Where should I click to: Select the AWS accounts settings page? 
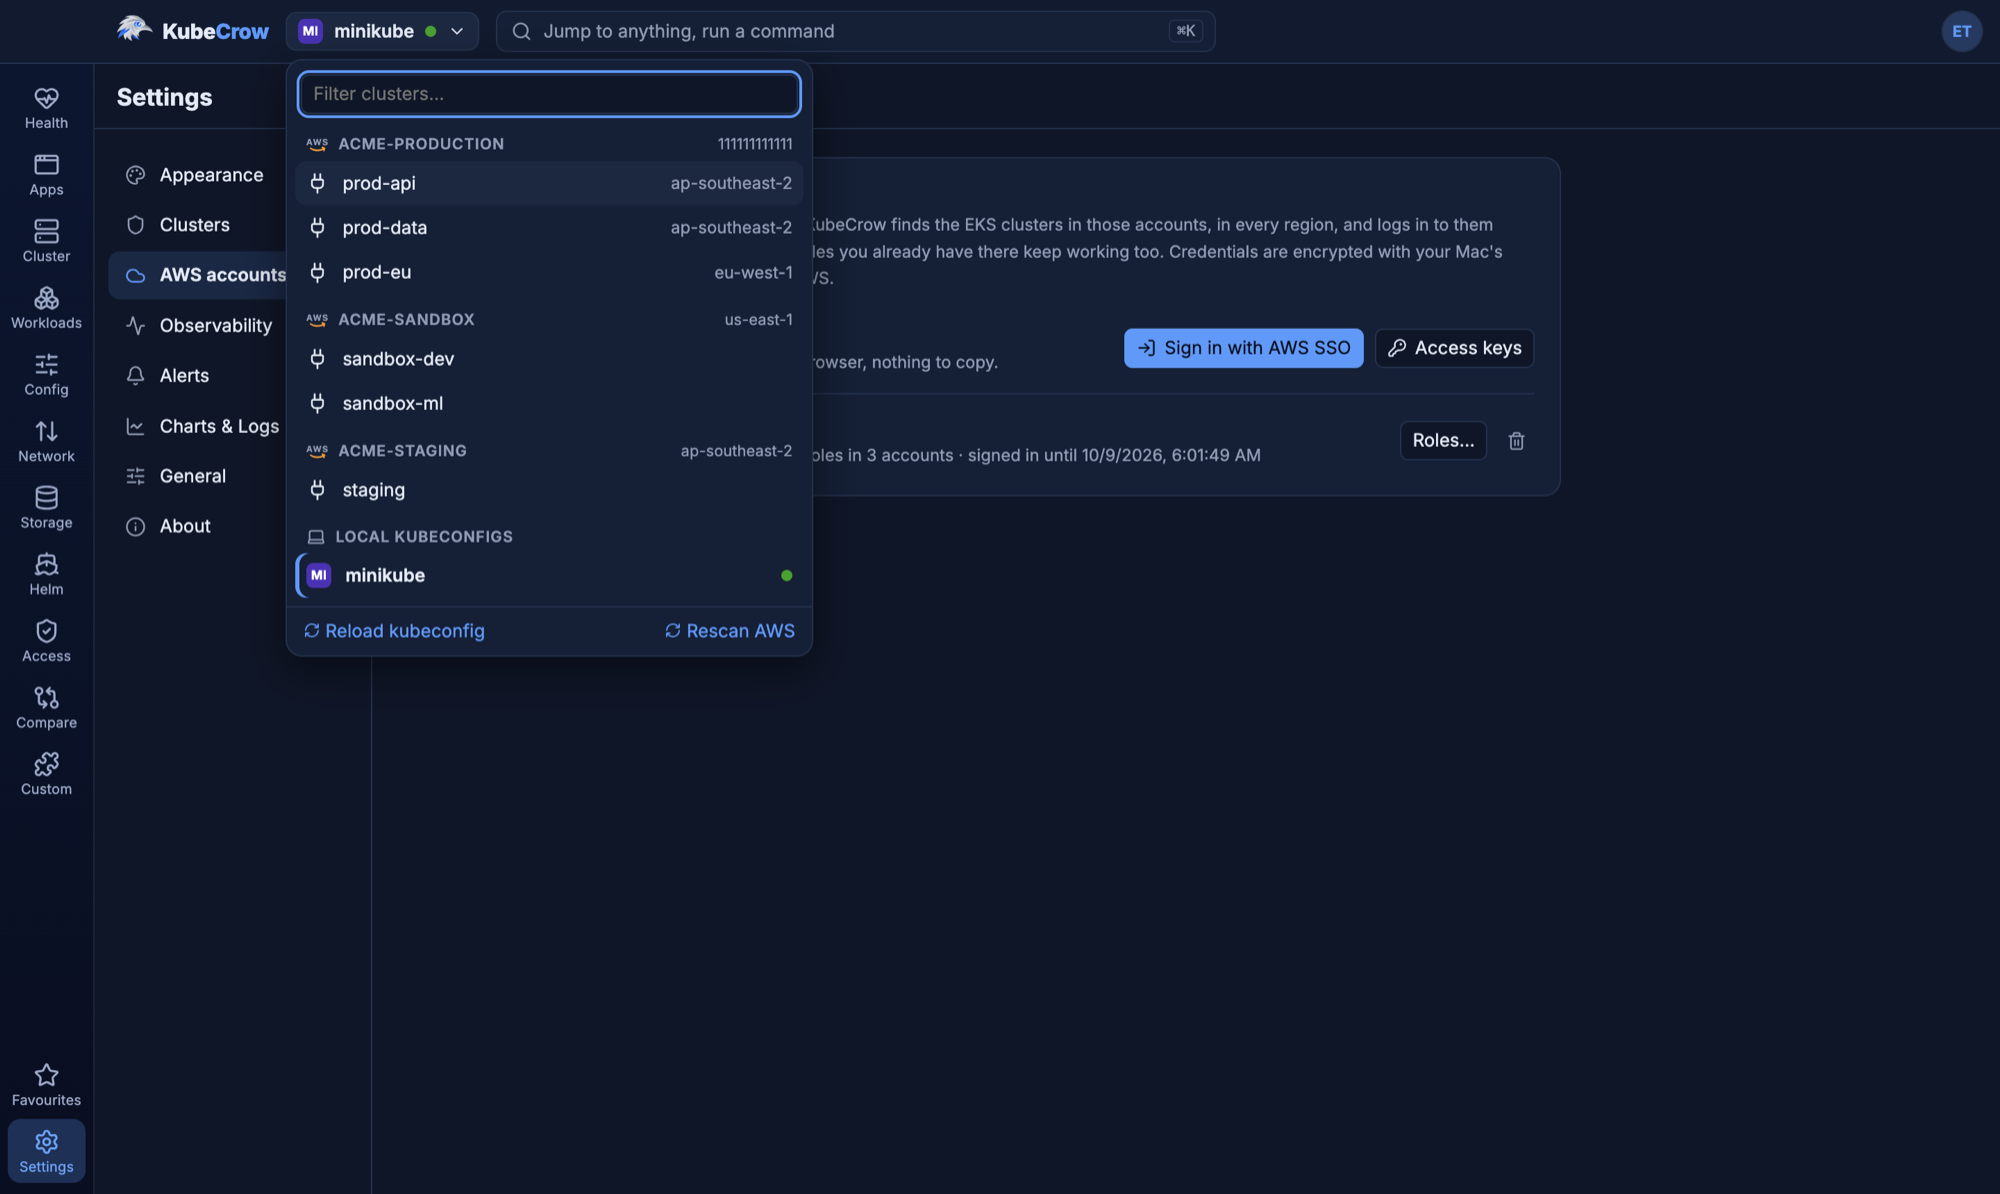(x=198, y=275)
